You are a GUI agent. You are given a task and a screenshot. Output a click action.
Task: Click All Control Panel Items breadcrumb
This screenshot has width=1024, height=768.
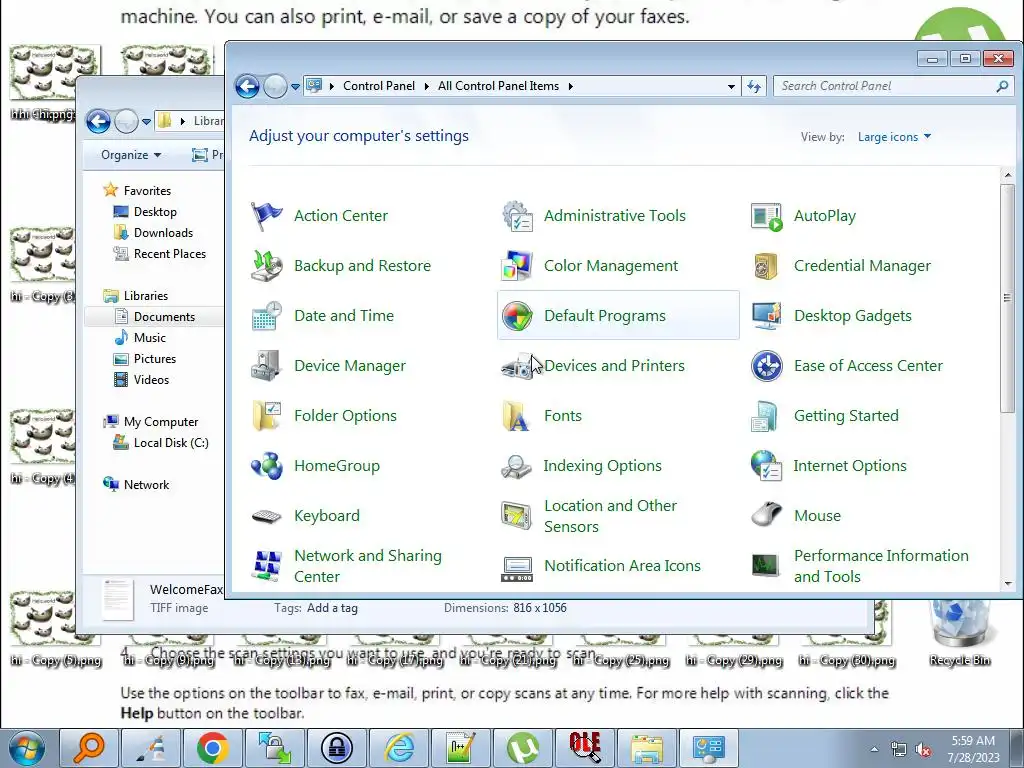tap(498, 86)
